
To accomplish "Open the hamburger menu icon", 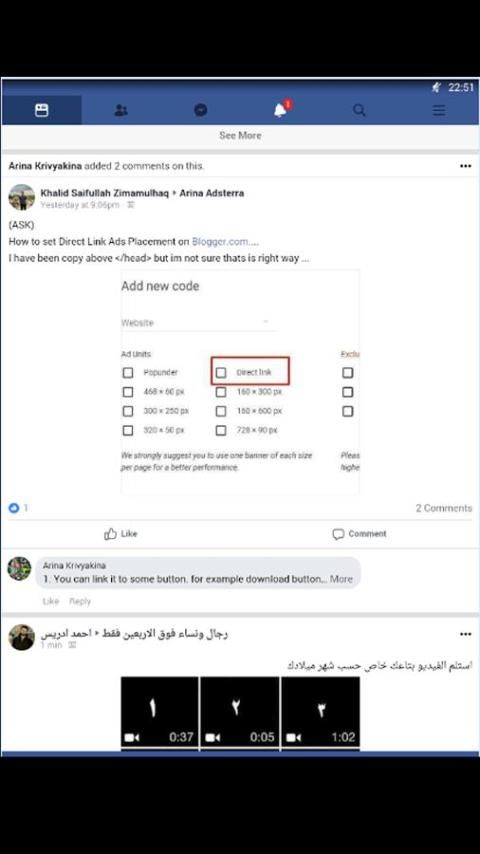I will (439, 111).
